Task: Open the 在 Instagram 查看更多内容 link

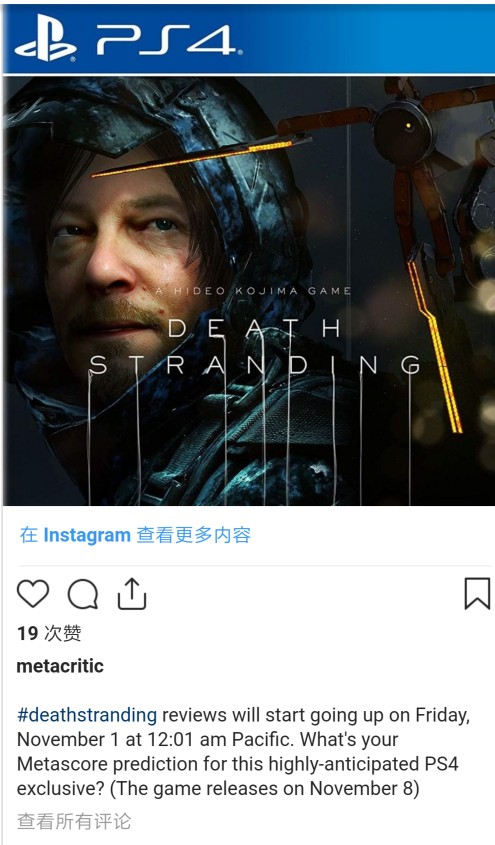Action: [135, 535]
